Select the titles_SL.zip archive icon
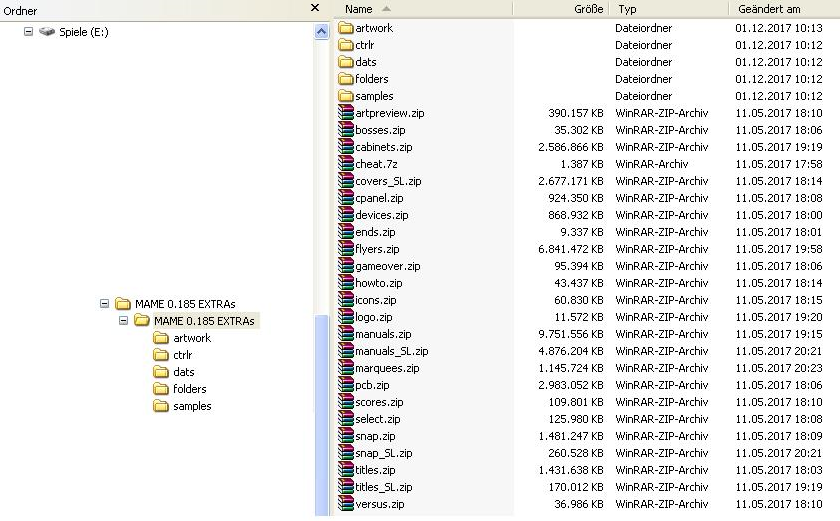 click(x=346, y=487)
